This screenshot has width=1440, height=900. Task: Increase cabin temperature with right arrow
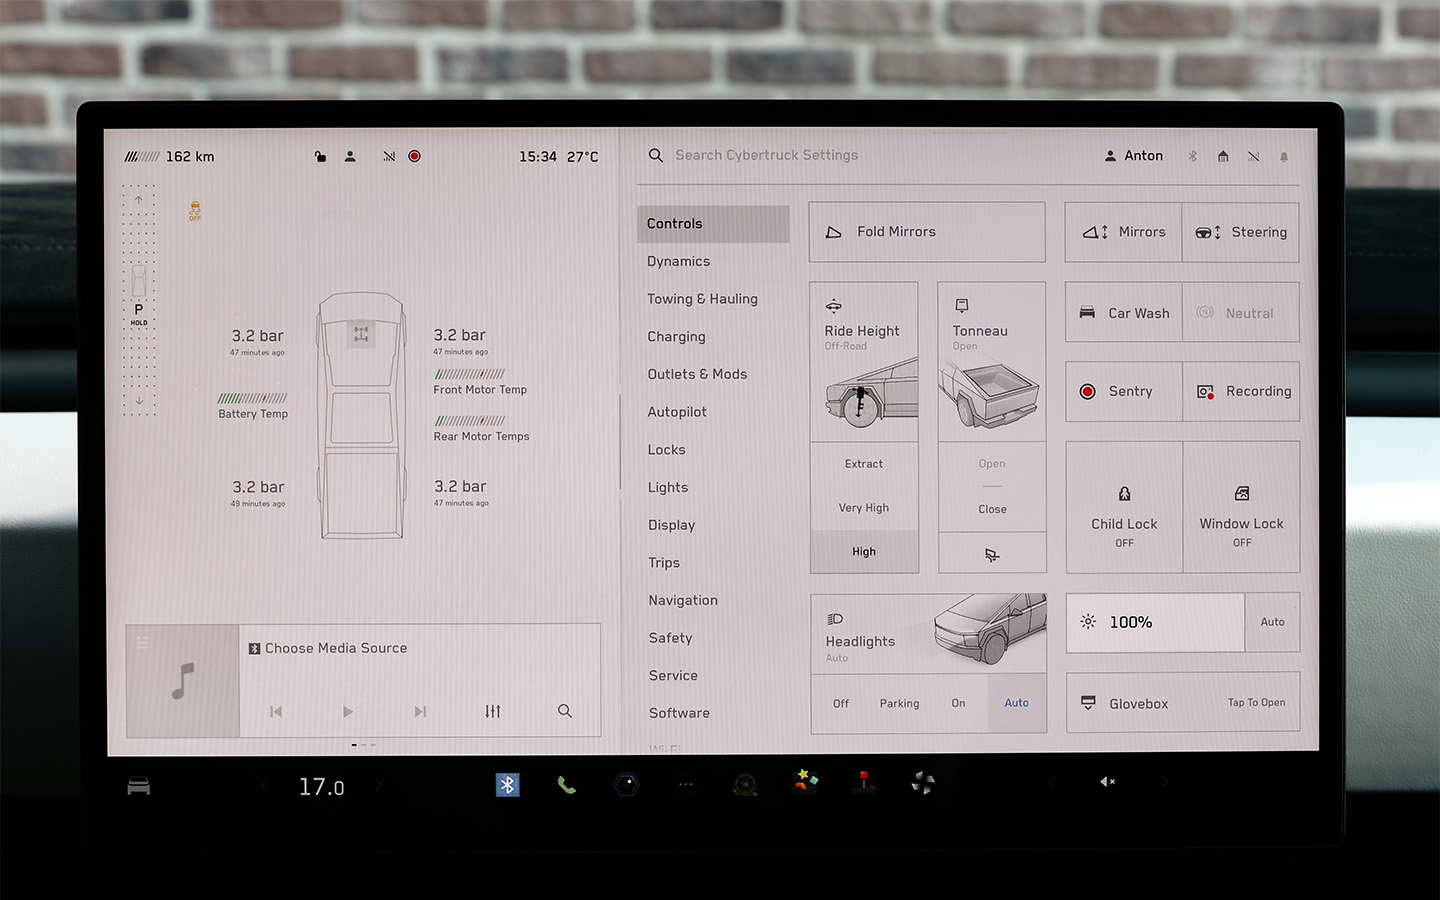pyautogui.click(x=378, y=786)
